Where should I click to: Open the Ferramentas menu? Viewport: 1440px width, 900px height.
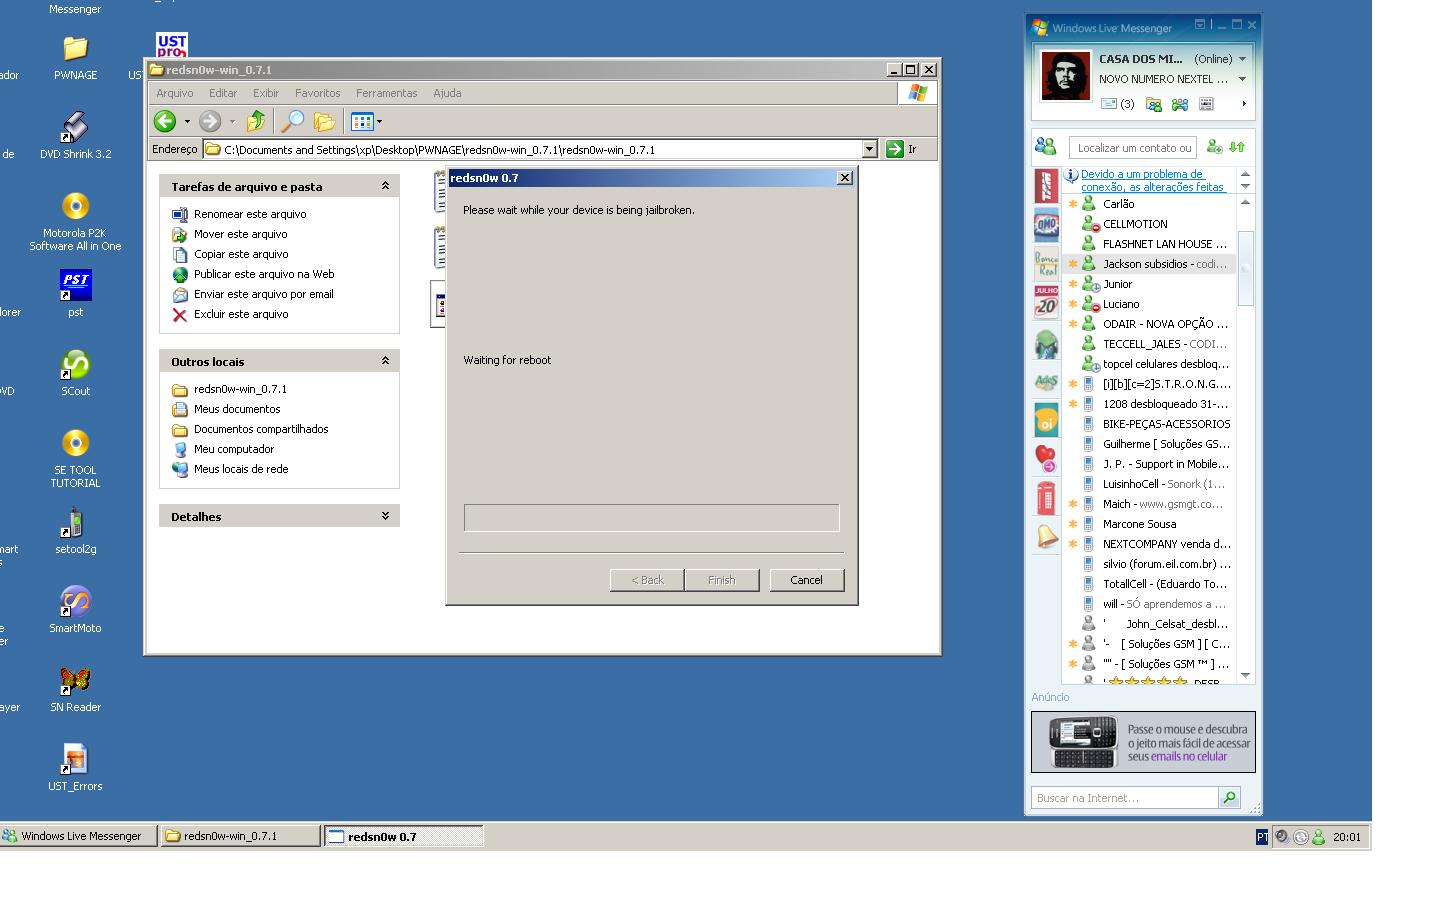(386, 93)
